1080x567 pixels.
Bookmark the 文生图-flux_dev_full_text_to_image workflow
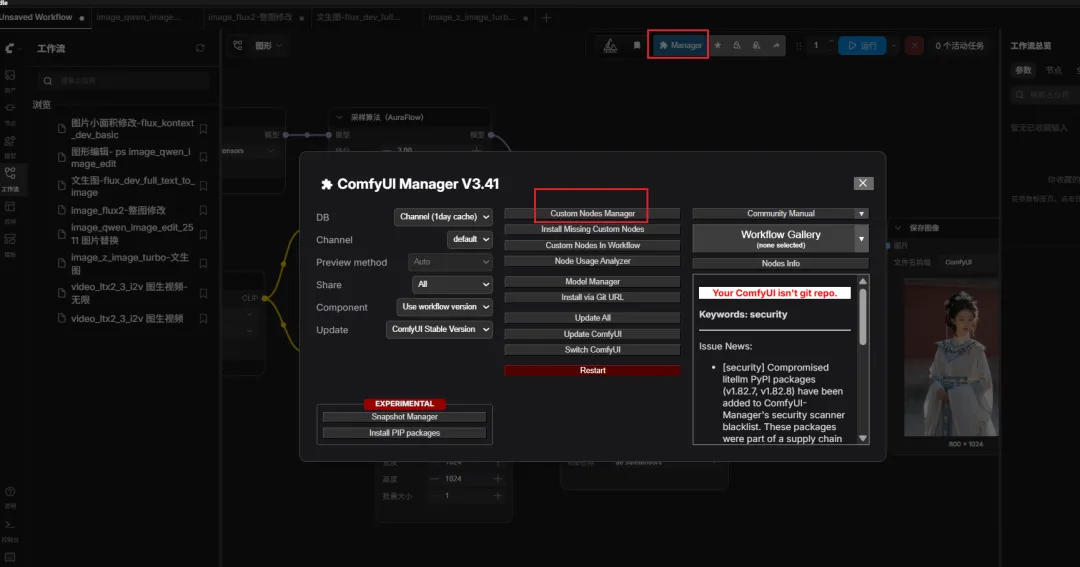203,186
